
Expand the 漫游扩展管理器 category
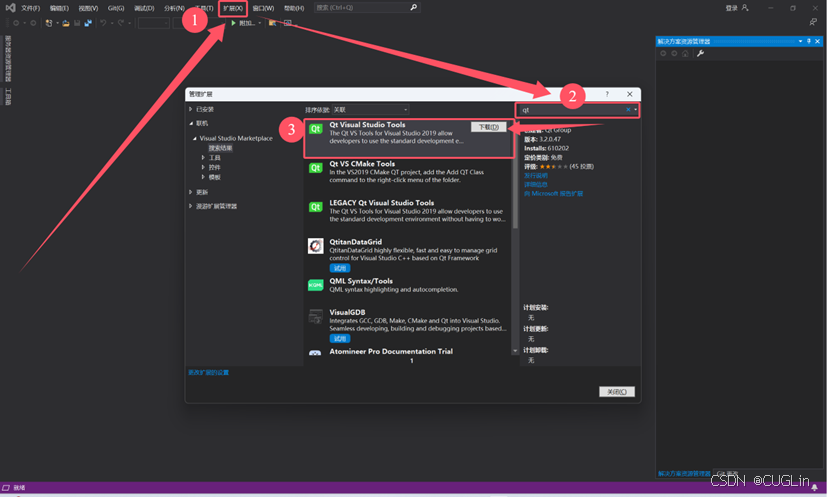pyautogui.click(x=190, y=206)
